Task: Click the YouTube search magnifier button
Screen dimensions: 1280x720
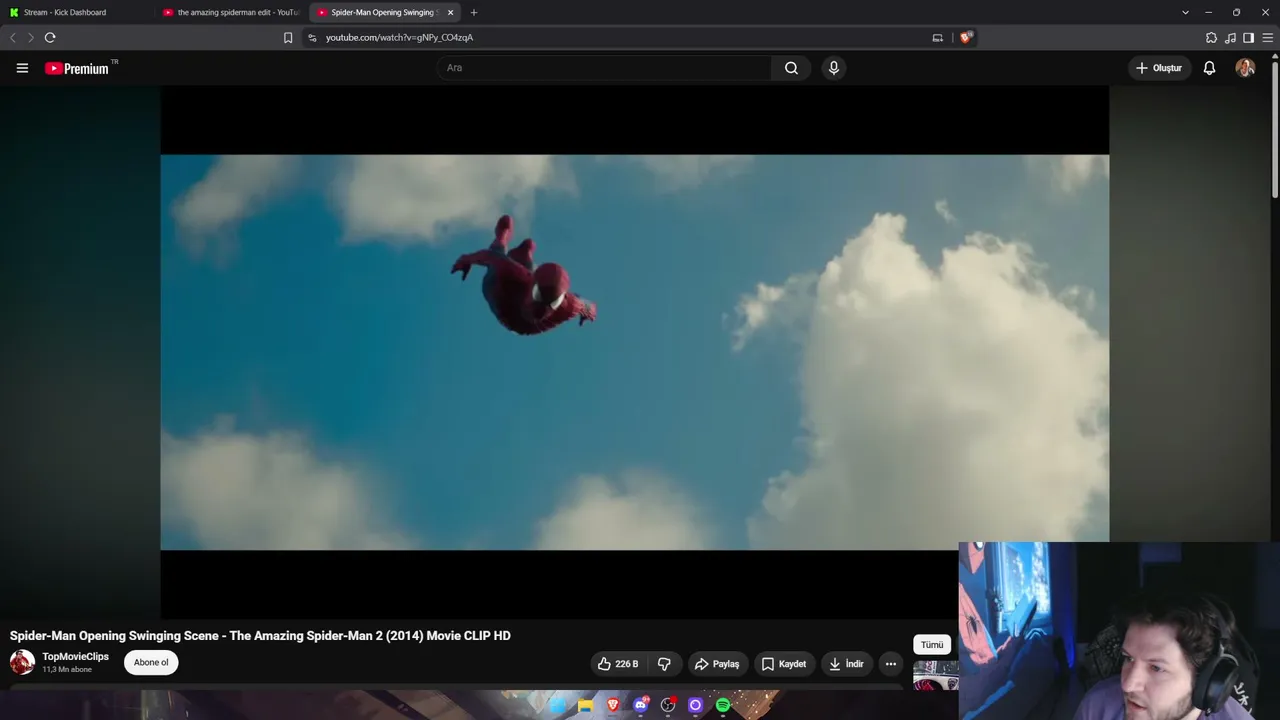Action: 791,68
